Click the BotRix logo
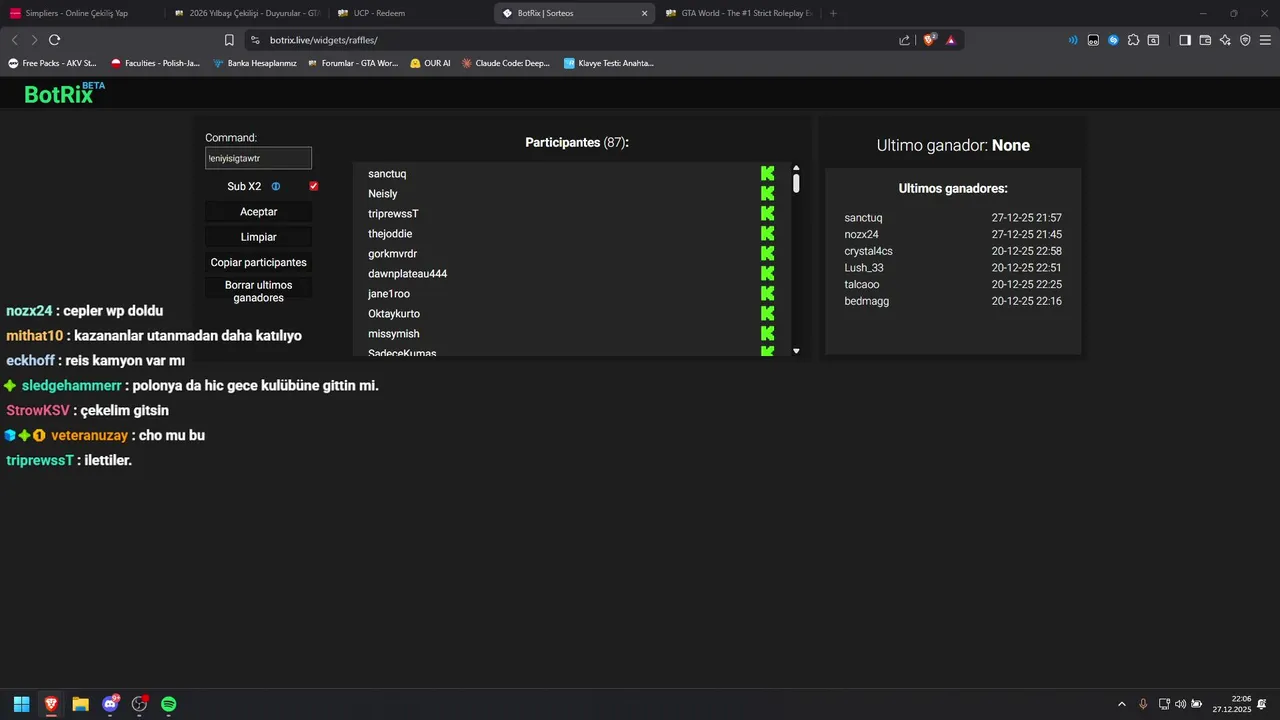 point(64,93)
